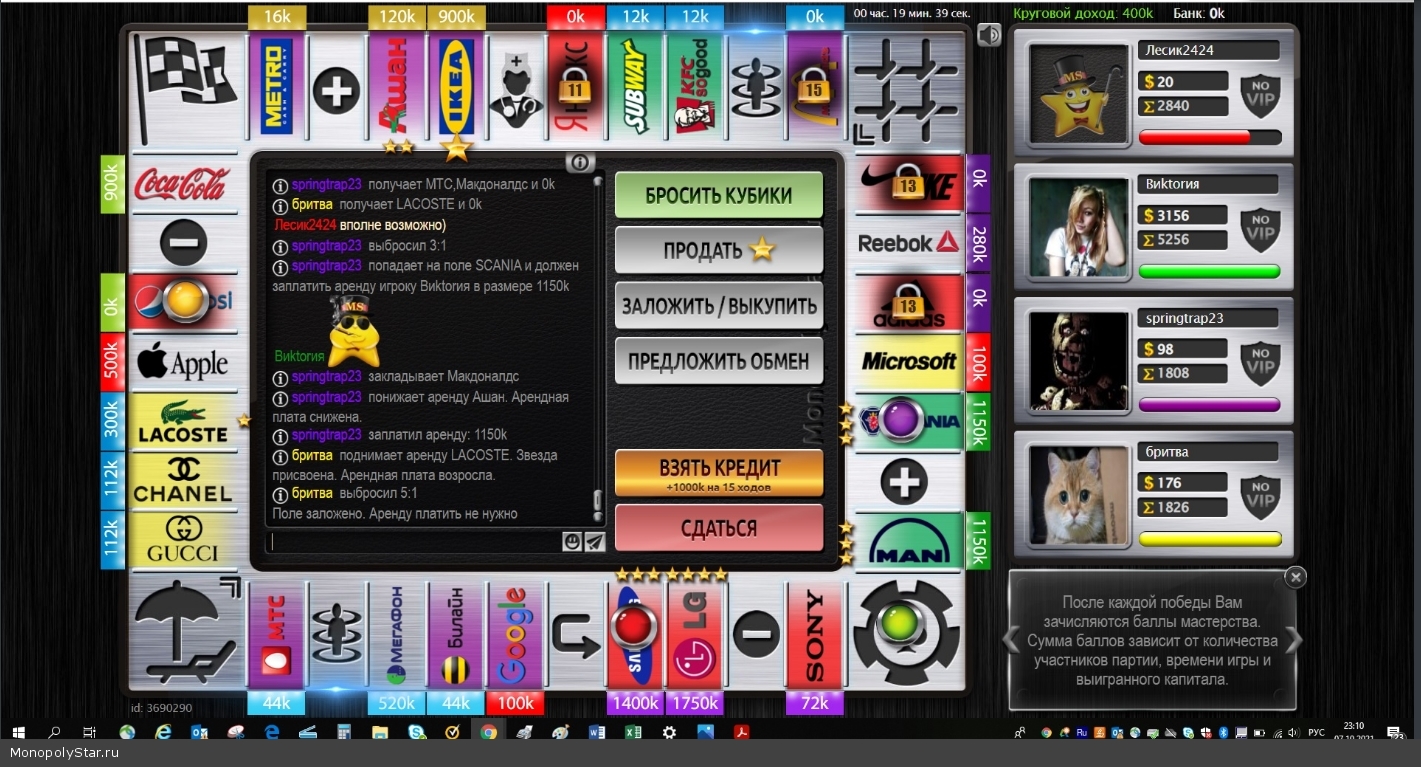1421x767 pixels.
Task: Click the locked adidas cell
Action: 908,303
